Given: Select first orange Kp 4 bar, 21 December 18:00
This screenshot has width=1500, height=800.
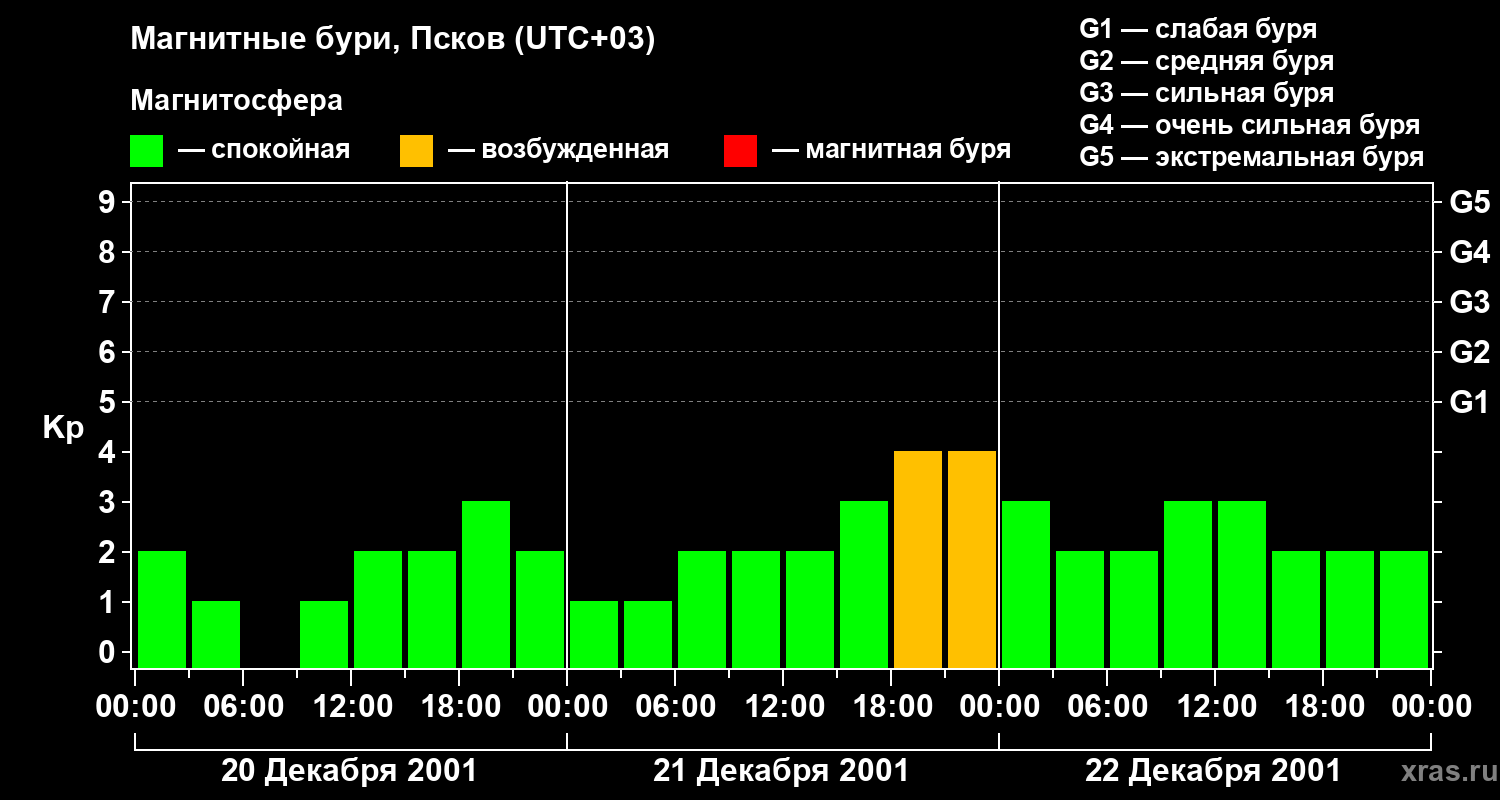Looking at the screenshot, I should pos(918,559).
